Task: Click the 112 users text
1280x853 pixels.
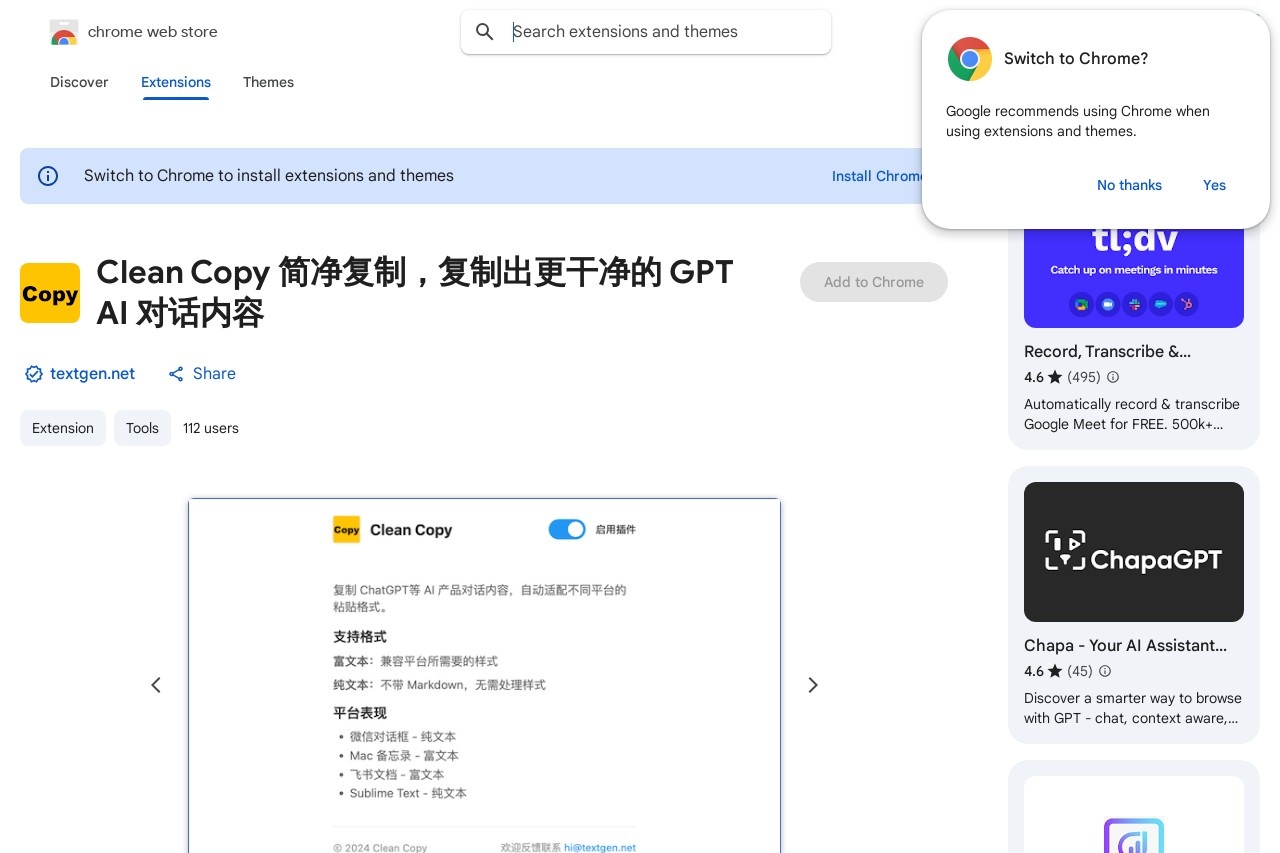Action: tap(211, 428)
